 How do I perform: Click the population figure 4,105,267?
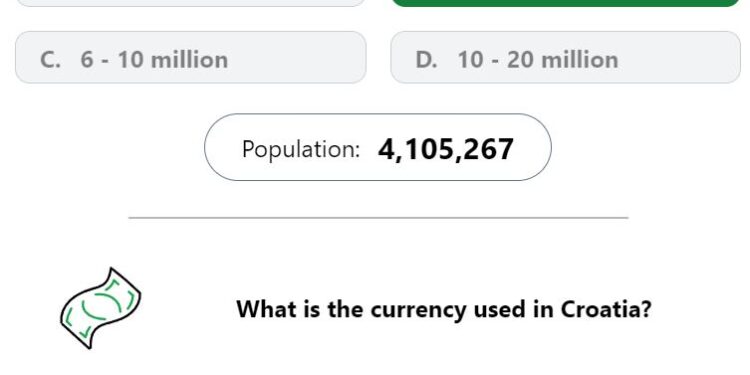point(446,149)
